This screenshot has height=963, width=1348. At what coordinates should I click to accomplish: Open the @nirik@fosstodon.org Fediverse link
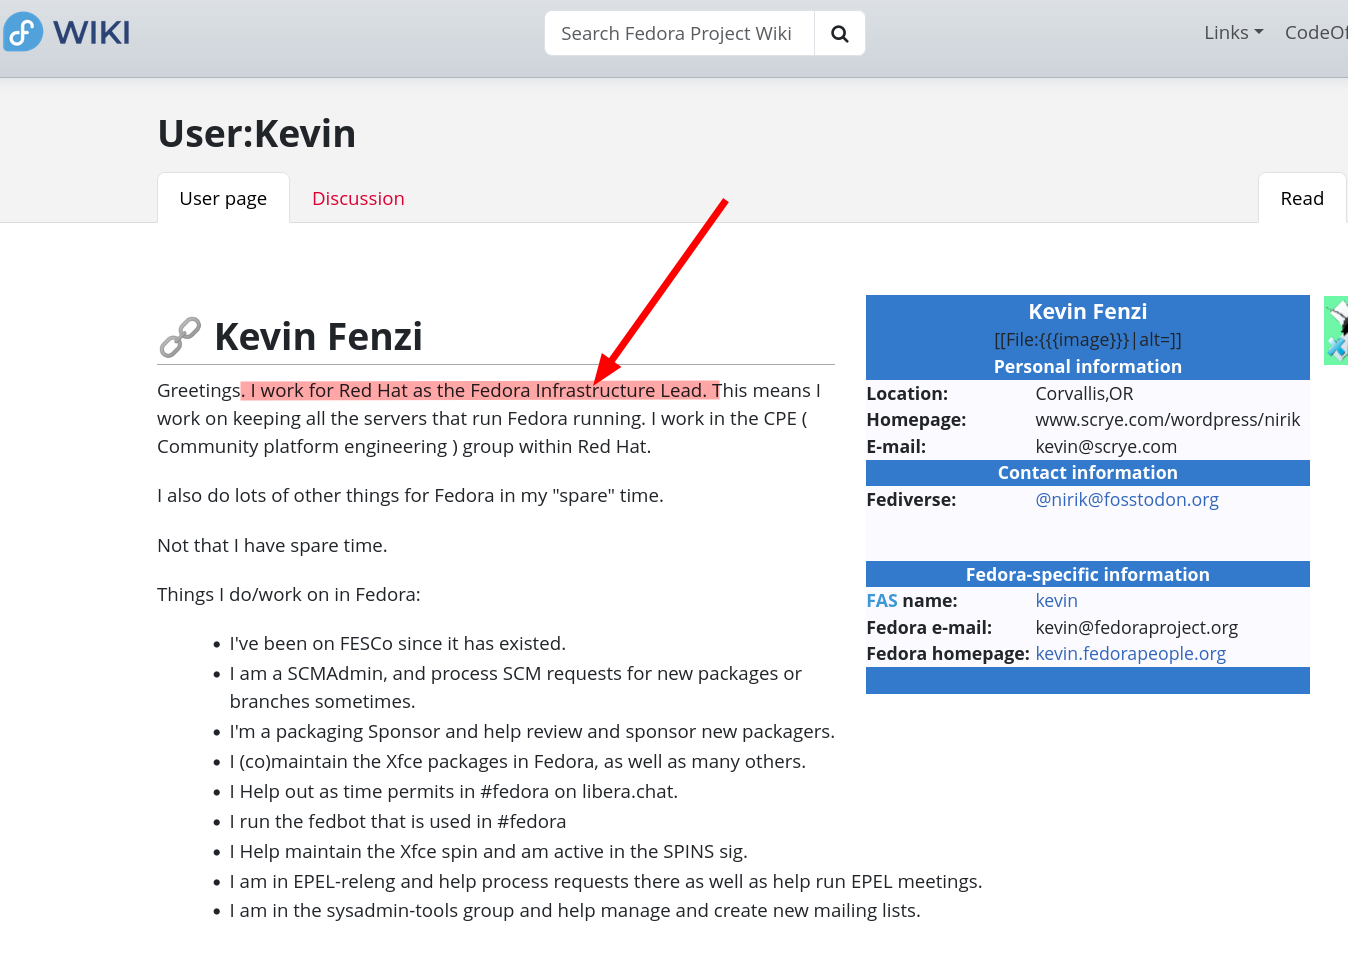[x=1127, y=499]
